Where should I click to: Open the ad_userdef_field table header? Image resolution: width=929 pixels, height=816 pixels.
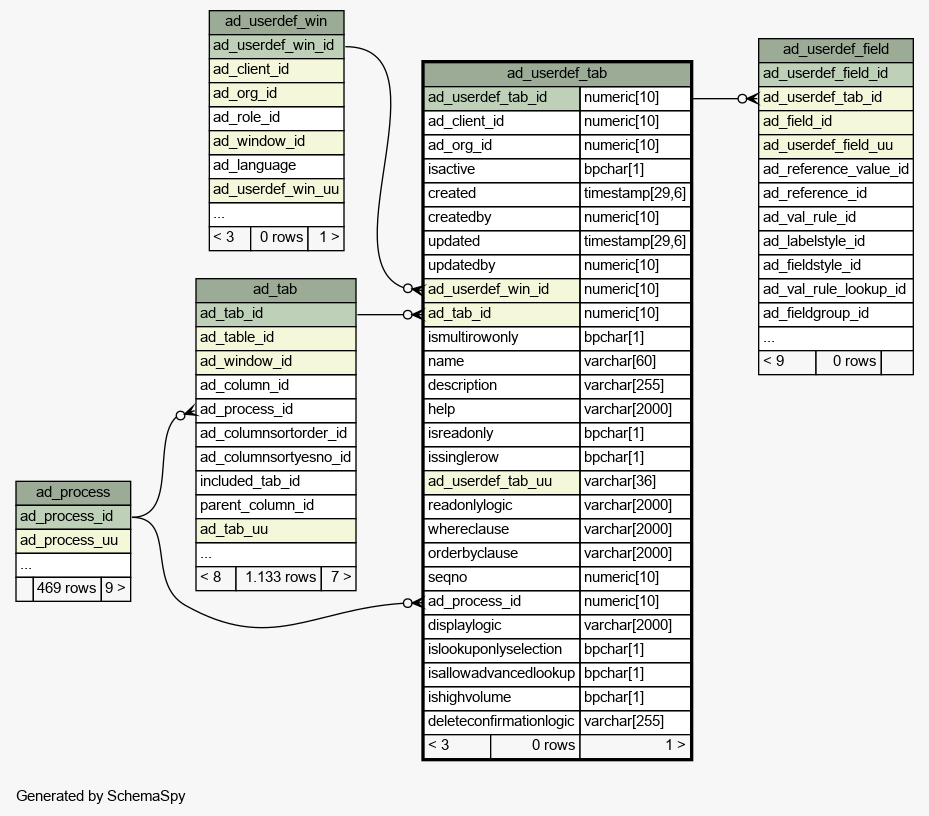(x=835, y=49)
